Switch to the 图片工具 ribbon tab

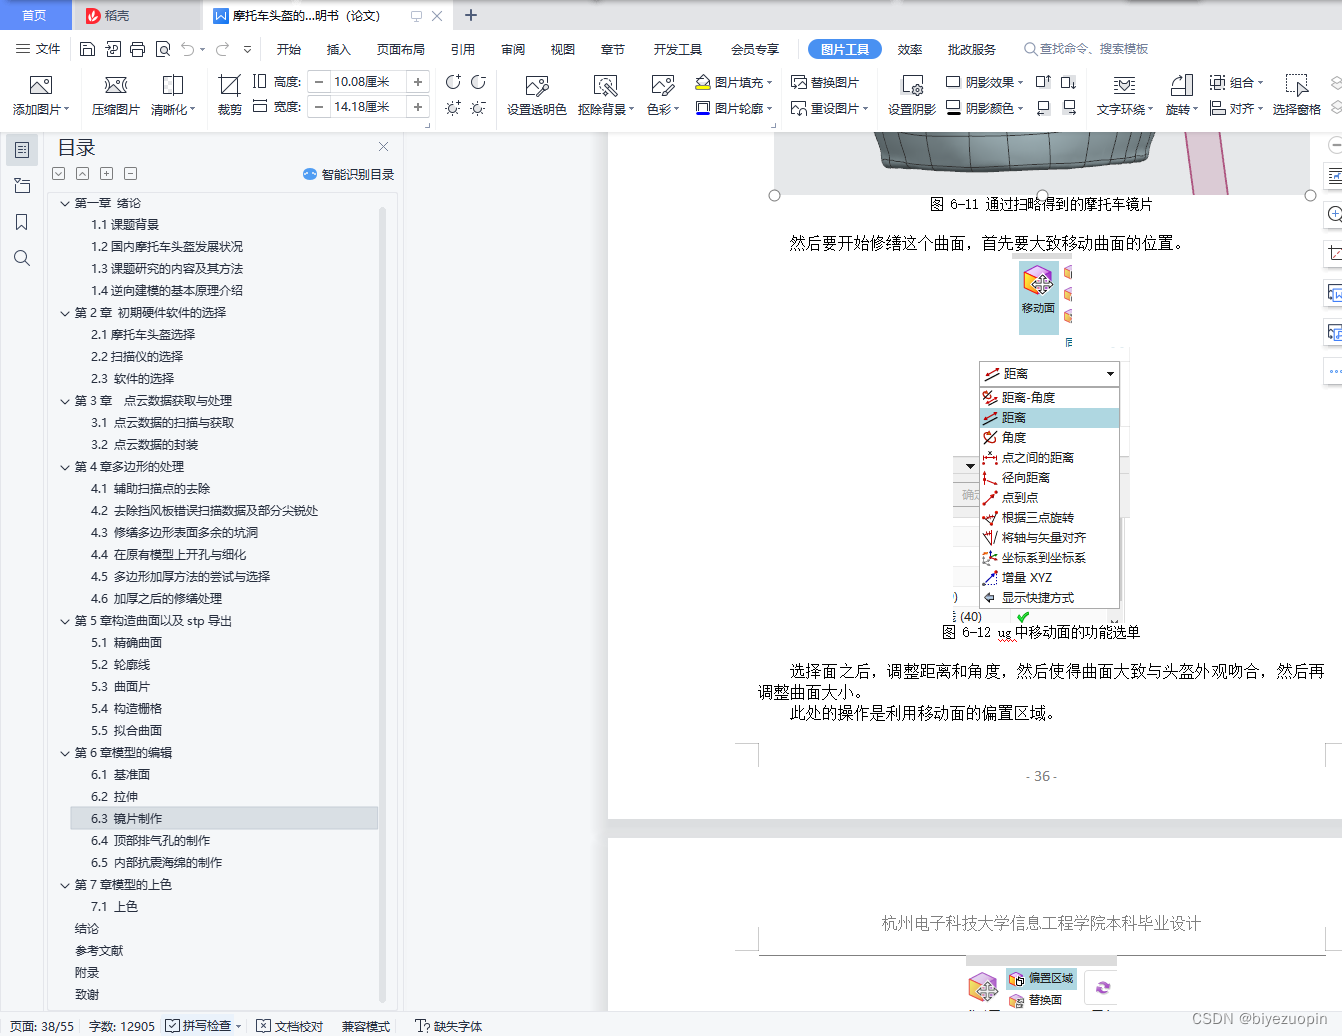click(845, 49)
